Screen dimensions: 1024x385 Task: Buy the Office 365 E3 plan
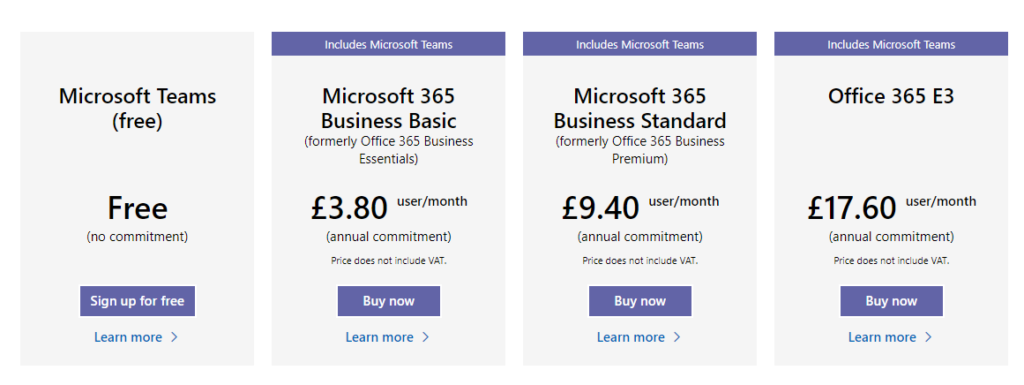(891, 301)
